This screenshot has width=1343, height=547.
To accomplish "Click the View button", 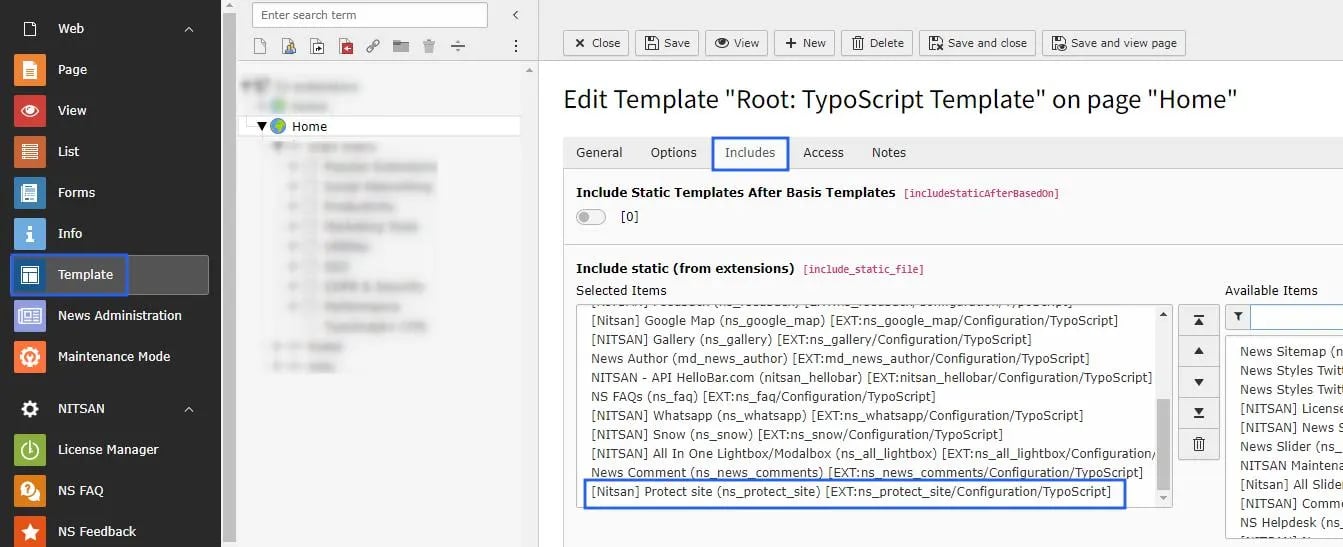I will tap(736, 43).
